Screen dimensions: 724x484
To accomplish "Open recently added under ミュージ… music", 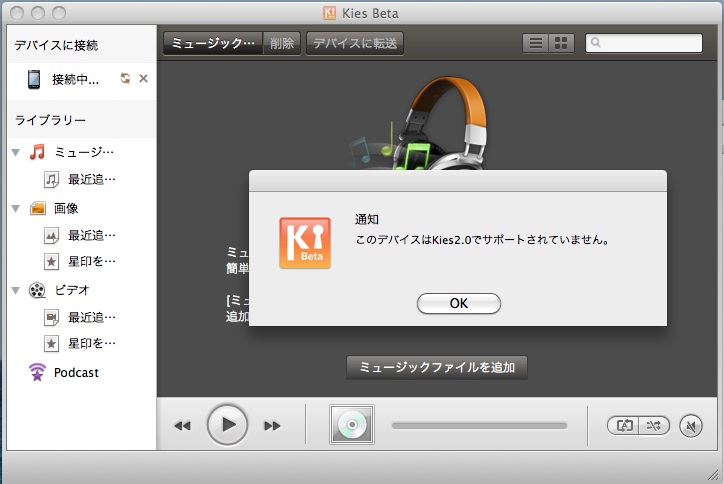I will [91, 179].
